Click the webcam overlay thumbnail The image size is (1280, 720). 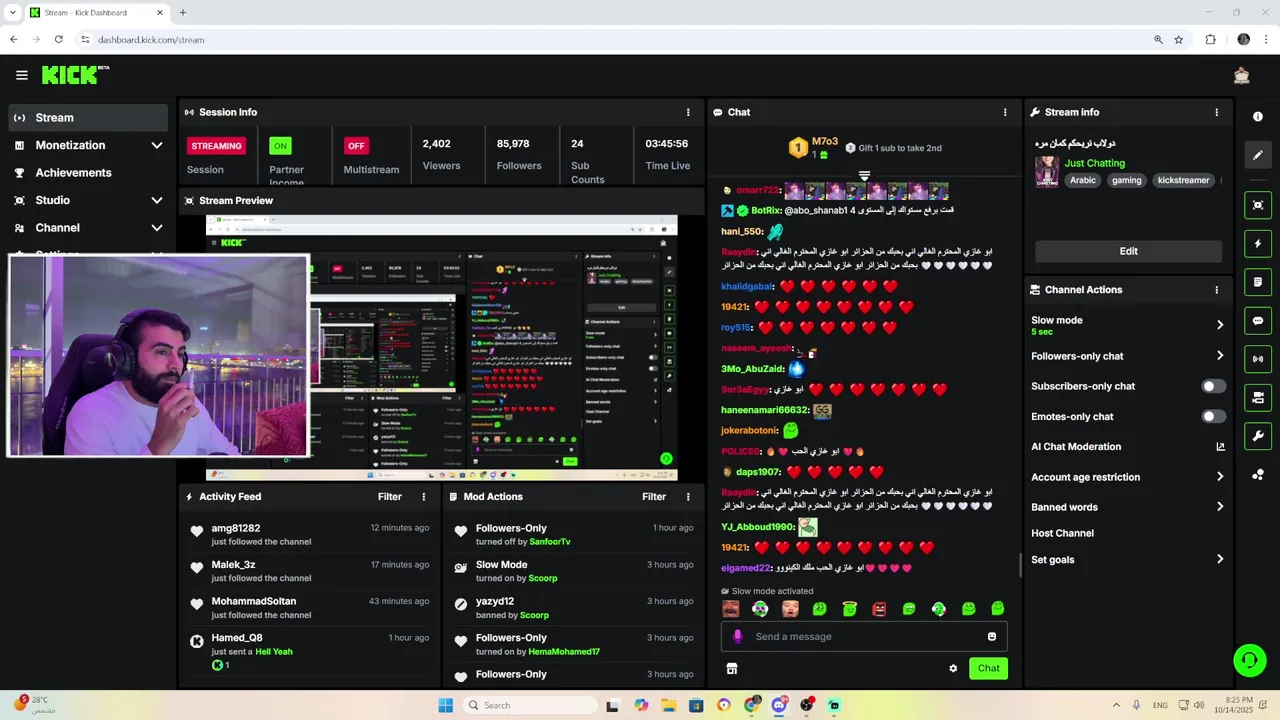tap(159, 355)
